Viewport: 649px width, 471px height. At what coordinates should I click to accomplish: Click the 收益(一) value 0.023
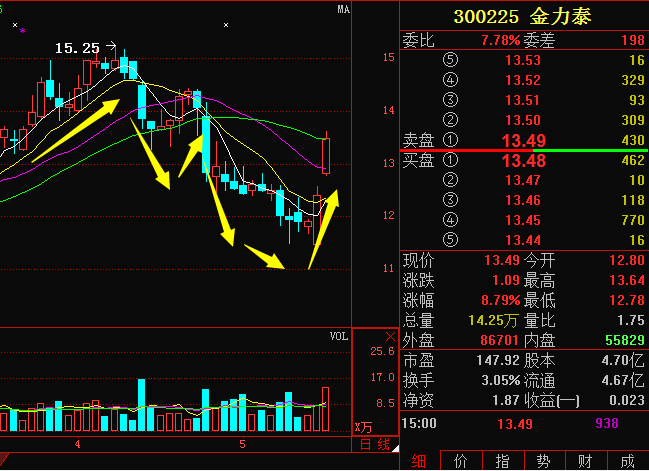627,400
